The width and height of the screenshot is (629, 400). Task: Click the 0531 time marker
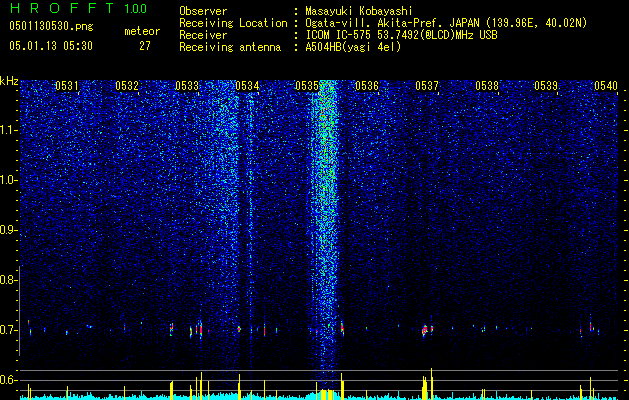point(67,86)
